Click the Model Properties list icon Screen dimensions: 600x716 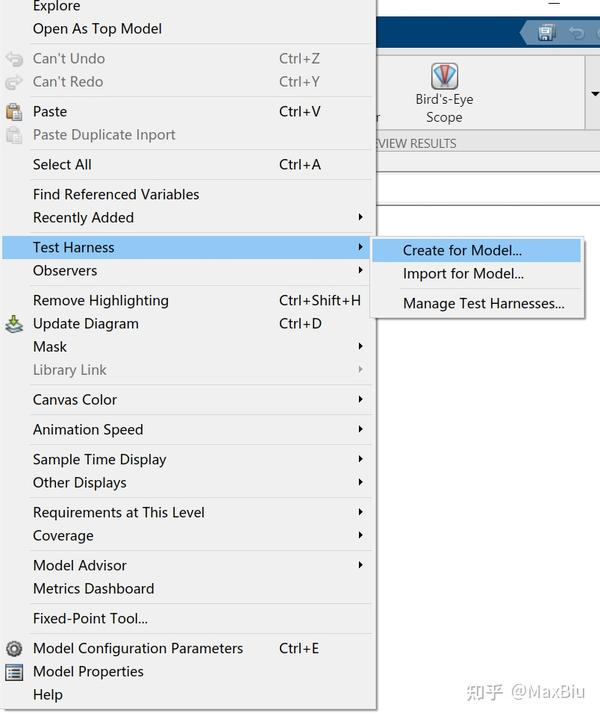pos(14,672)
